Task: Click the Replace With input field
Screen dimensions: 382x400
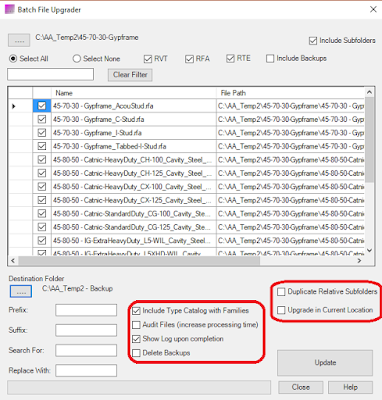Action: tap(86, 371)
